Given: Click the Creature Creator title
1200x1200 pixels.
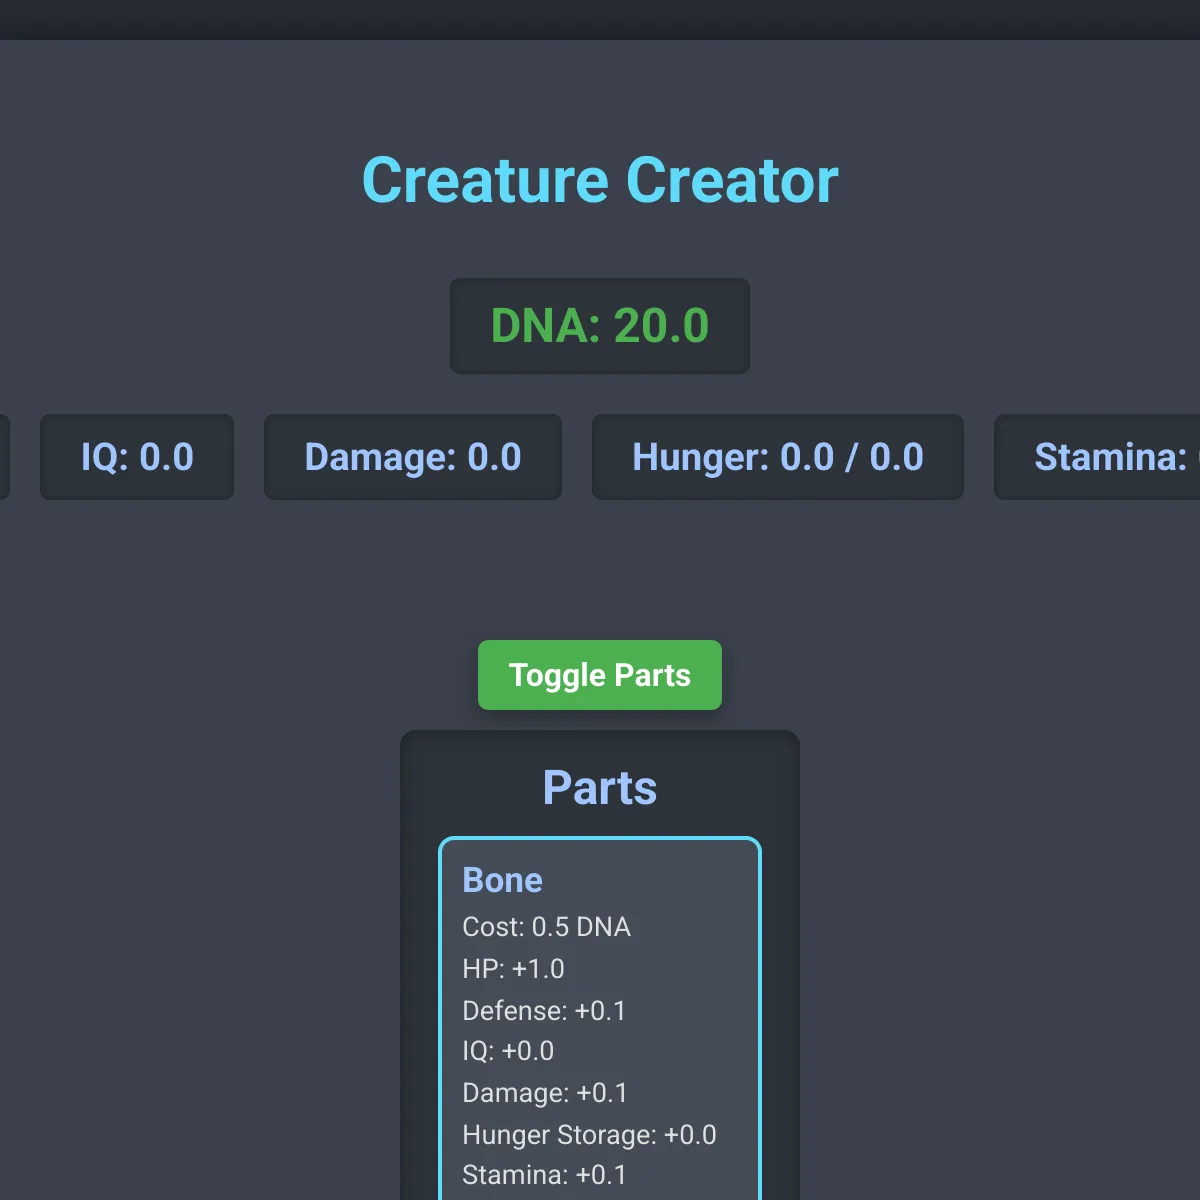Looking at the screenshot, I should 599,181.
